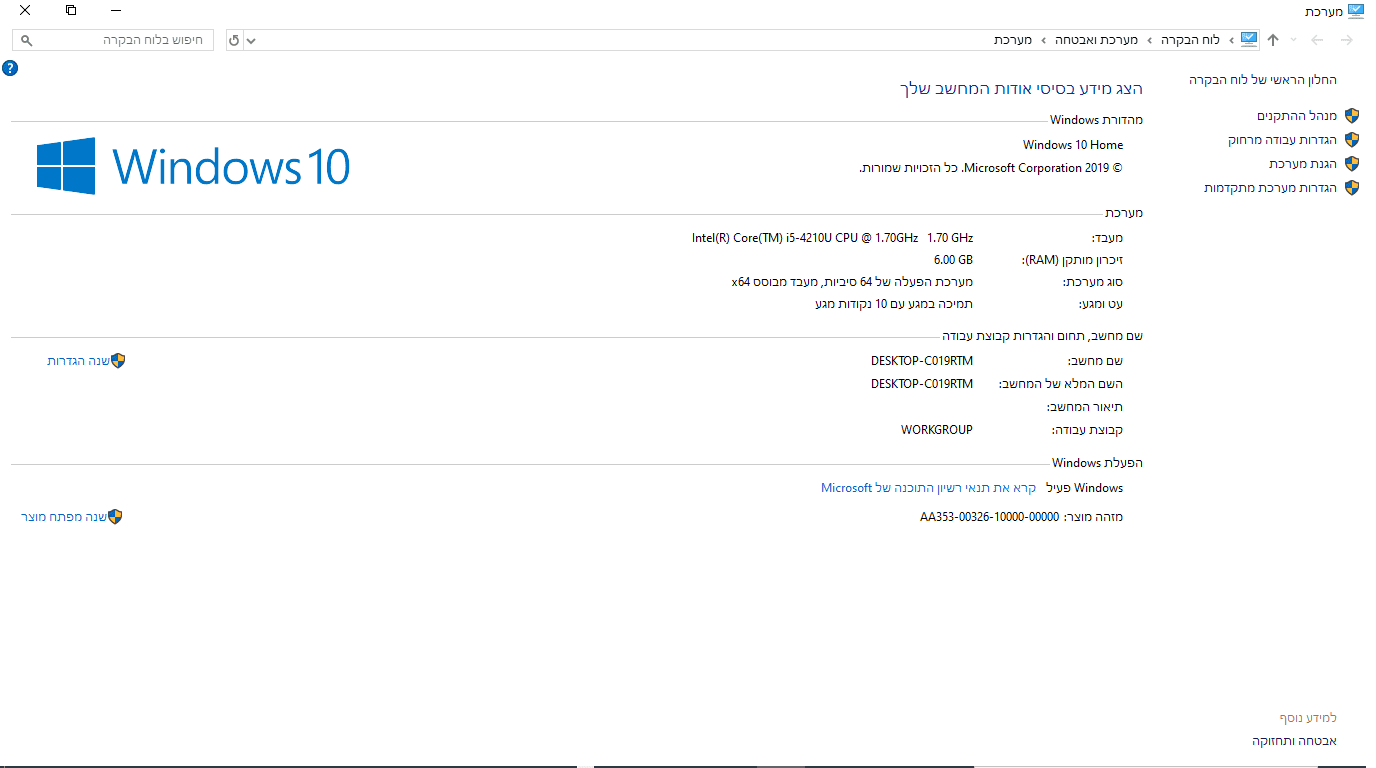Click the '6.00 GB' installed RAM value
This screenshot has width=1376, height=768.
(953, 260)
